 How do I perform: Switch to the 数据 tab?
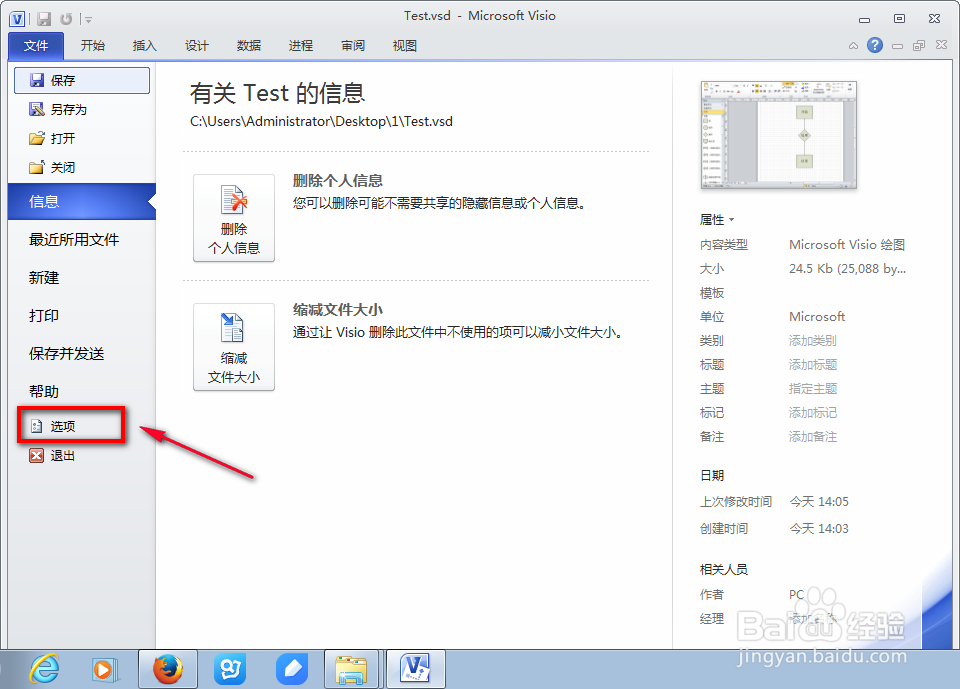249,46
